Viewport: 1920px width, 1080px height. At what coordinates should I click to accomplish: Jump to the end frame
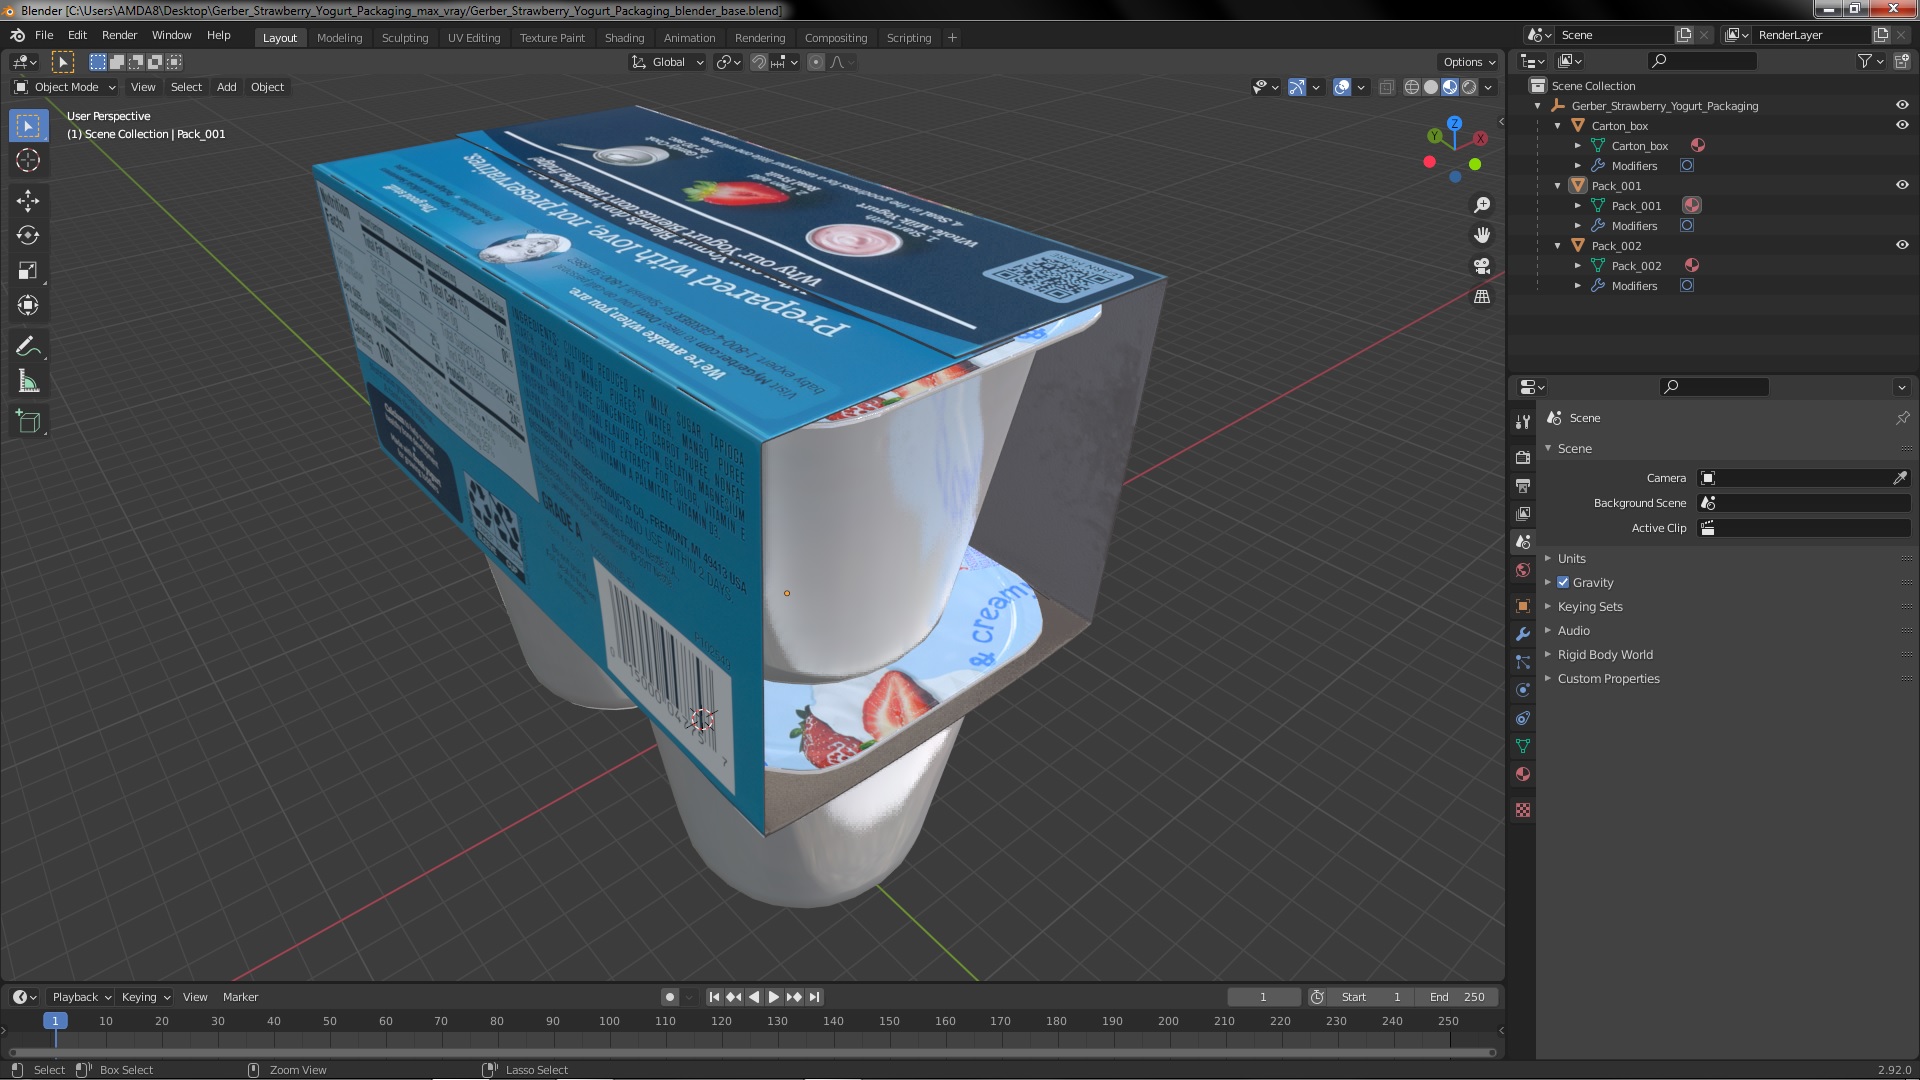coord(815,997)
